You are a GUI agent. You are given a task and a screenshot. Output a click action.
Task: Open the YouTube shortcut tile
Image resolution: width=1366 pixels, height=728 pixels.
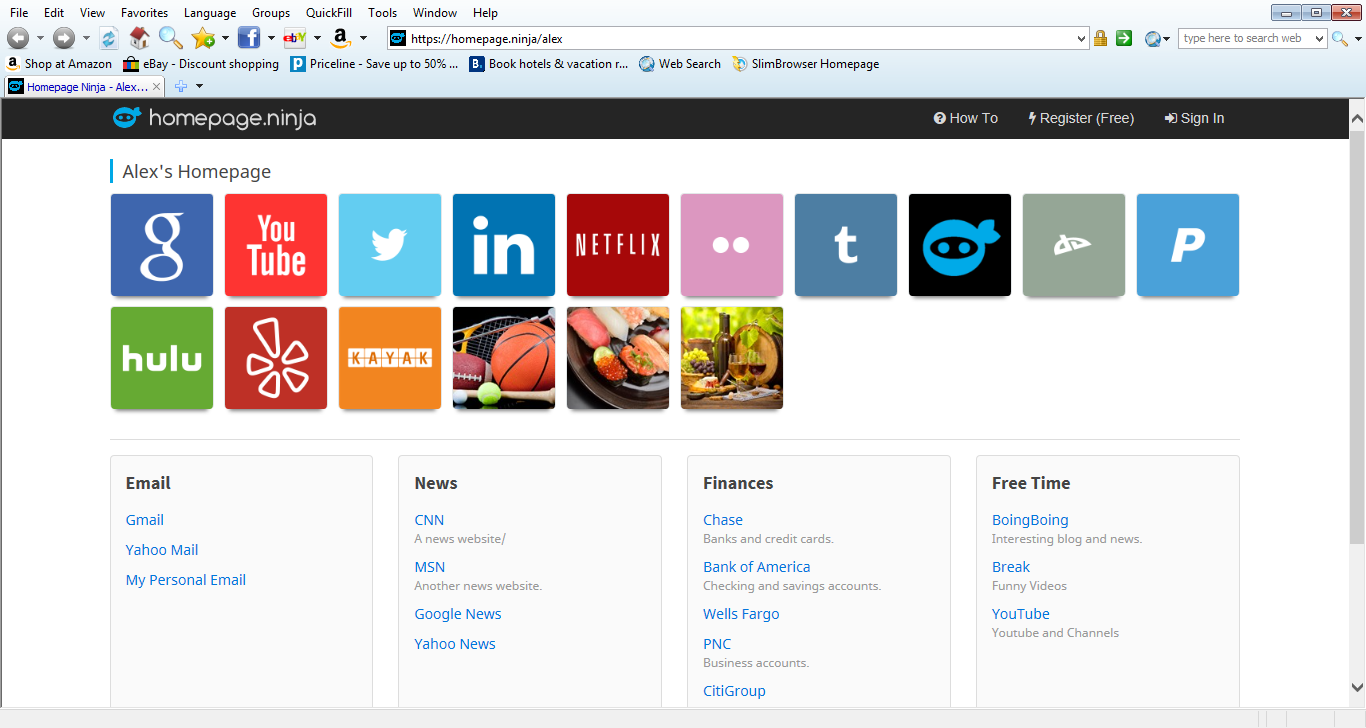(x=275, y=244)
